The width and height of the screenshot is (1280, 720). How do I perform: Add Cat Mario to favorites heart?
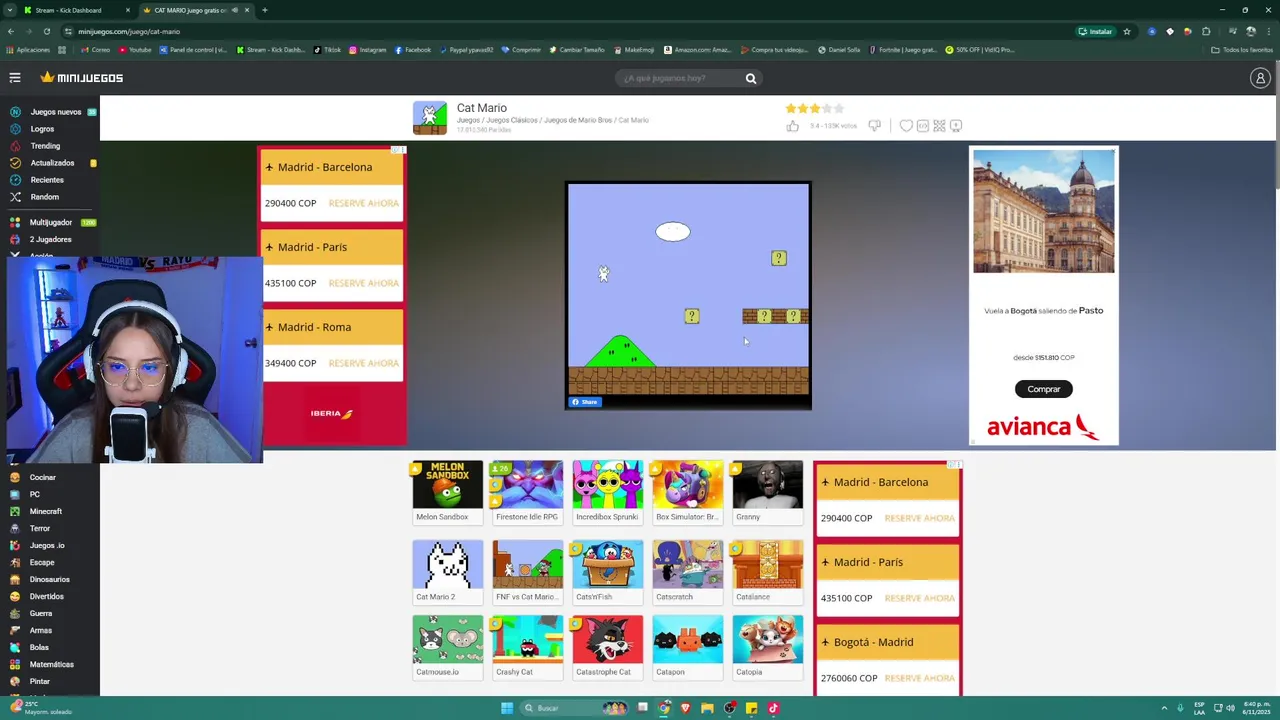click(906, 126)
